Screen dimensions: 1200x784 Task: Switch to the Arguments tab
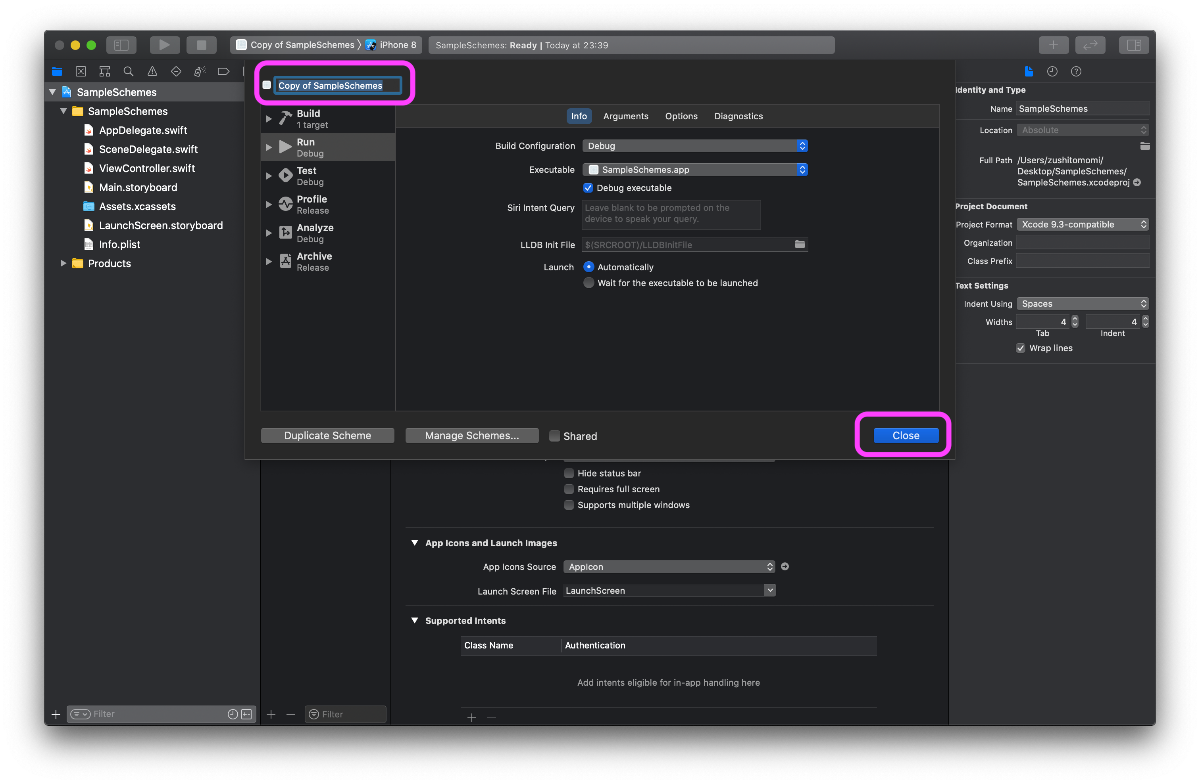pos(626,116)
